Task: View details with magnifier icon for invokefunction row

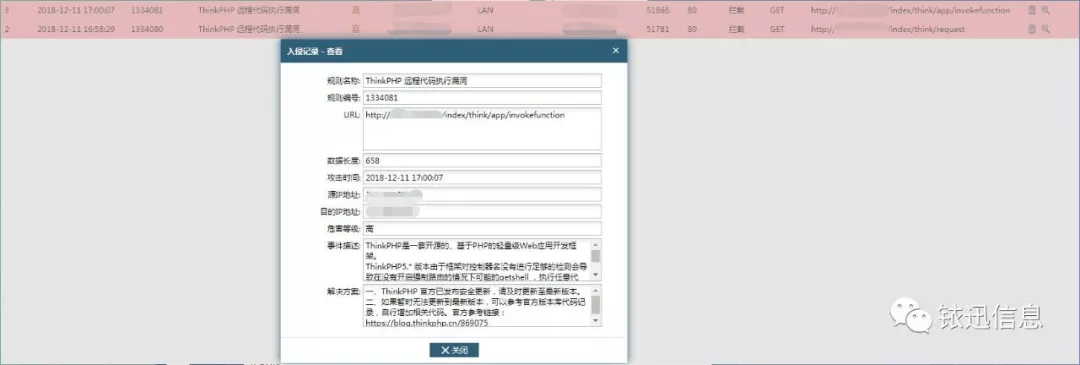Action: click(x=1046, y=10)
